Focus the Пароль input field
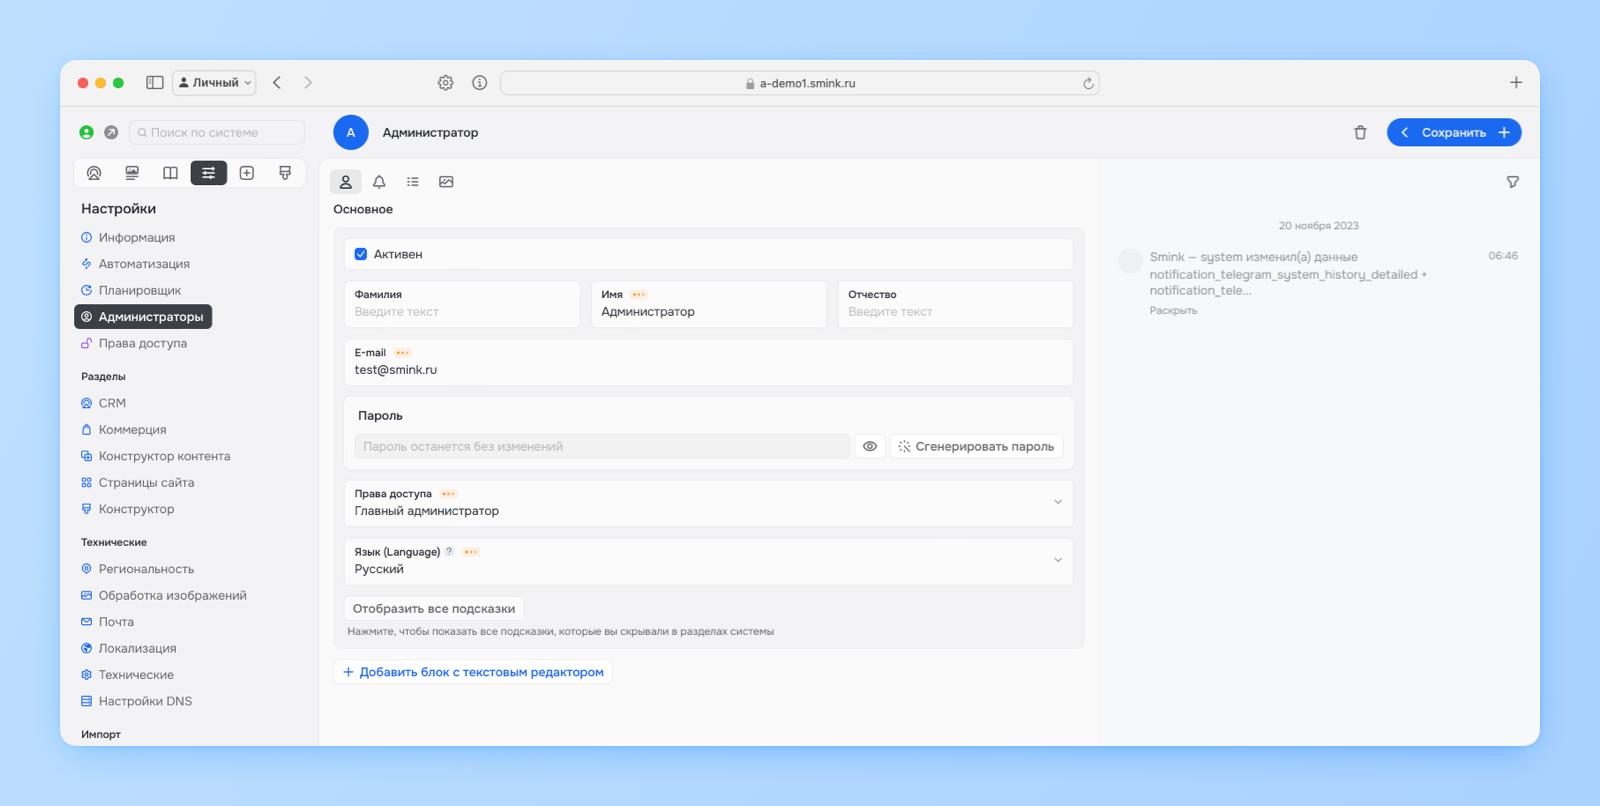 click(x=602, y=446)
